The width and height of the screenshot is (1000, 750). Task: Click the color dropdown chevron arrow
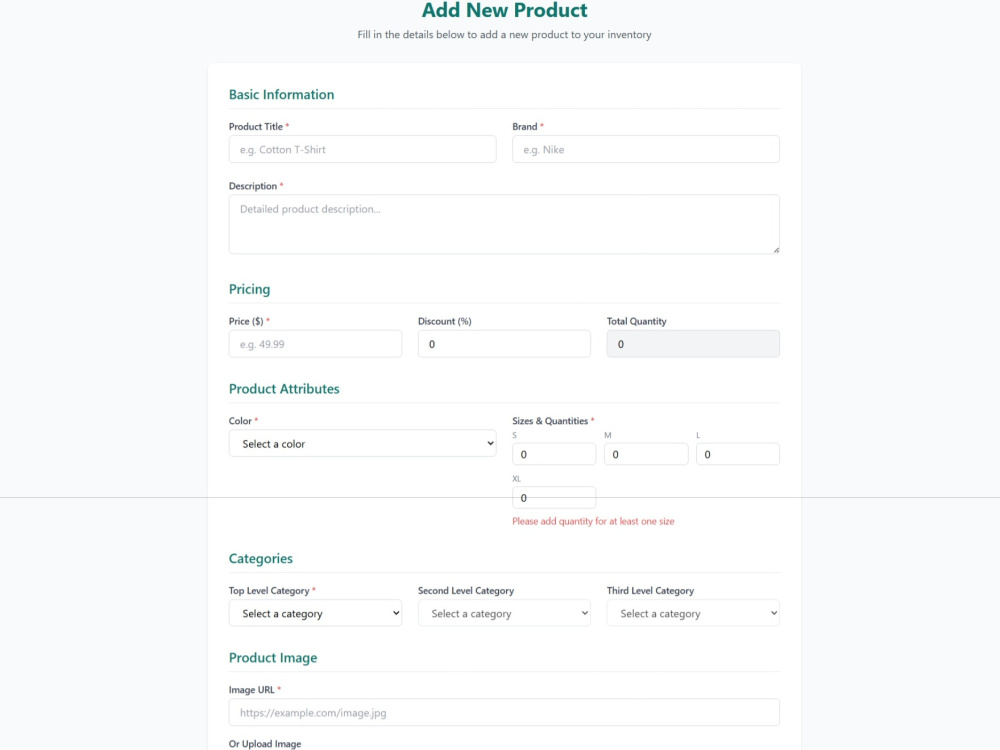coord(490,443)
